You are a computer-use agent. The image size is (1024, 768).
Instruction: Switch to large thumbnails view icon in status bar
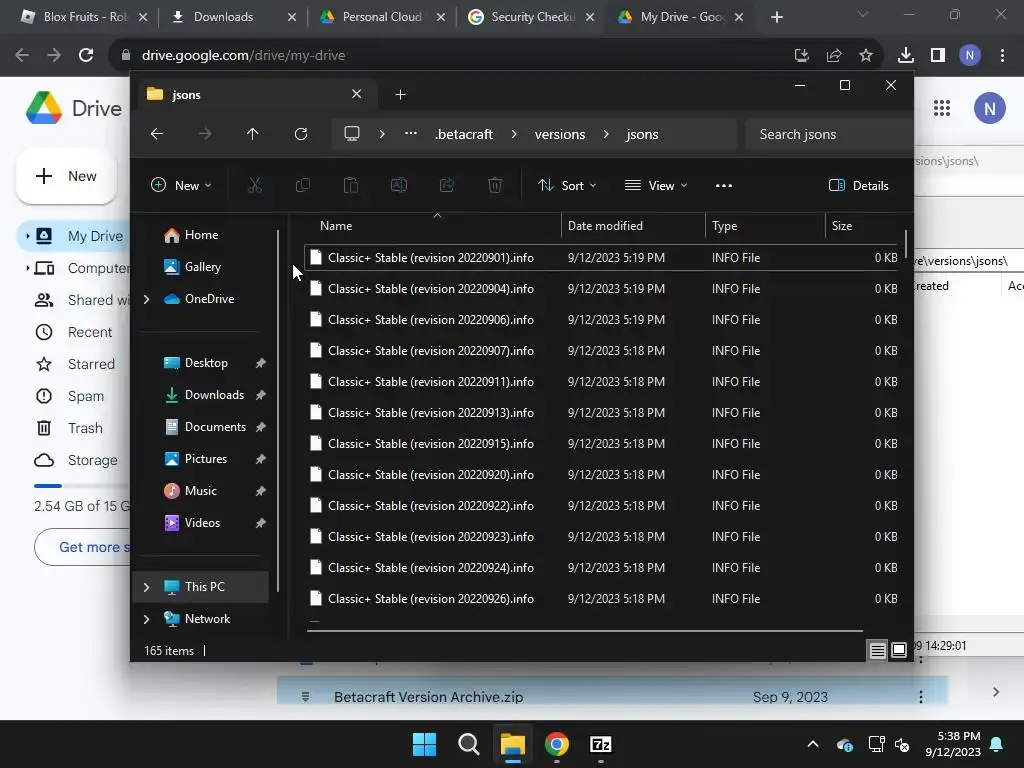click(899, 650)
